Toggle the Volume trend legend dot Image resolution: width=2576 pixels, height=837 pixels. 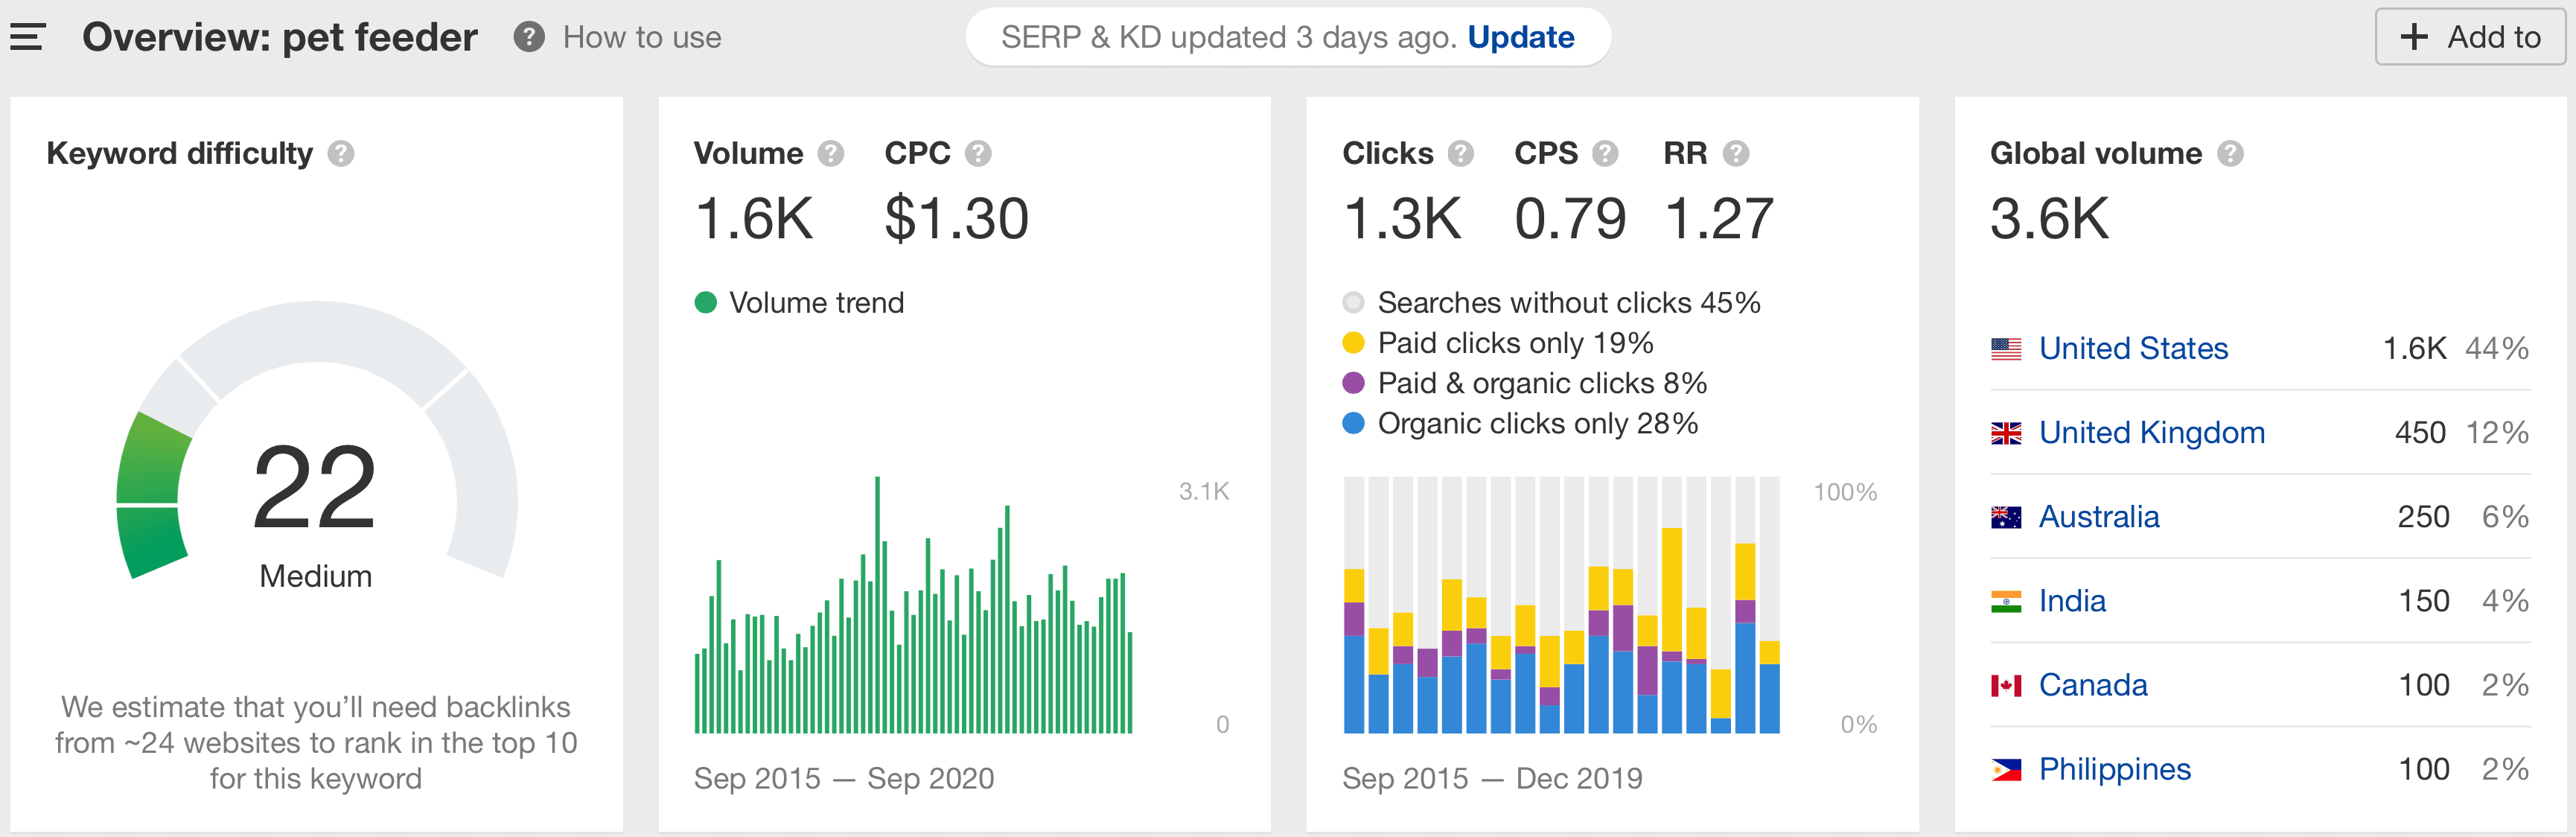click(705, 302)
